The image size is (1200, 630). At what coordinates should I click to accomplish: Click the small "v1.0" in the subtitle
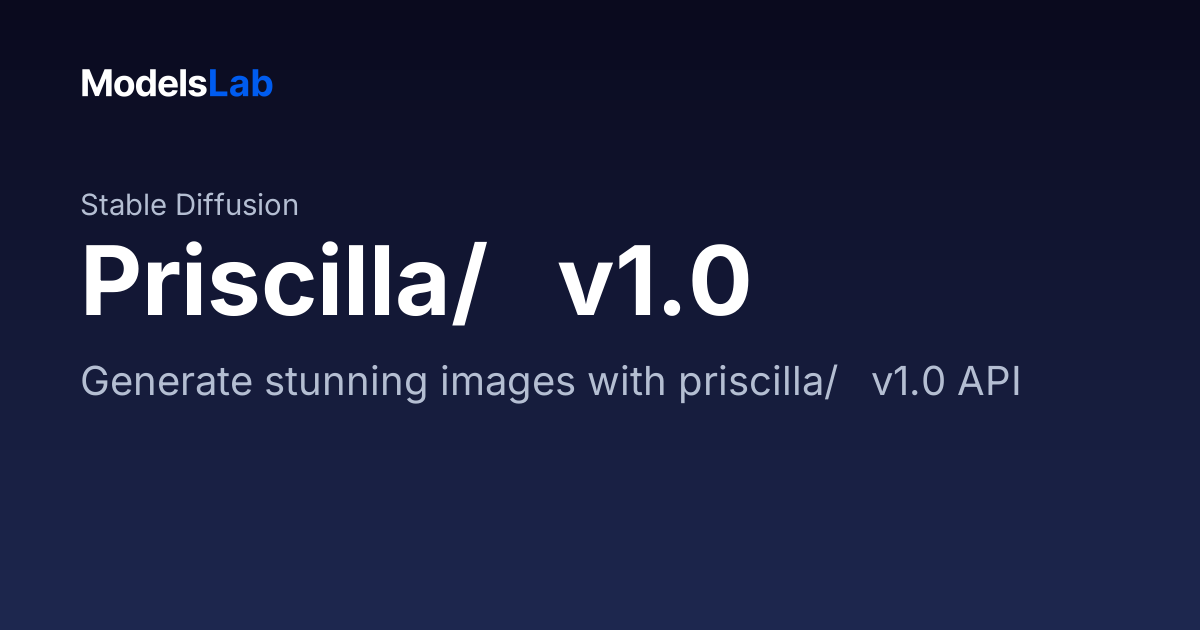click(908, 383)
